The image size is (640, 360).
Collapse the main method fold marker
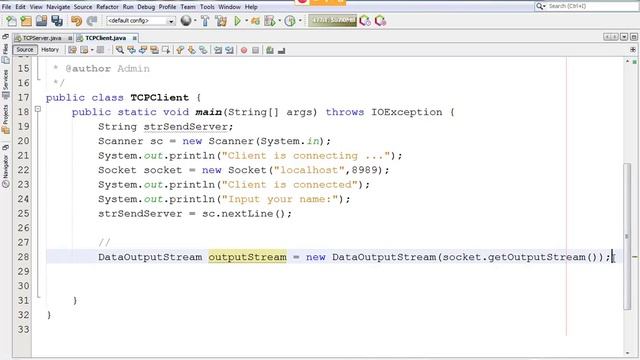pos(38,109)
